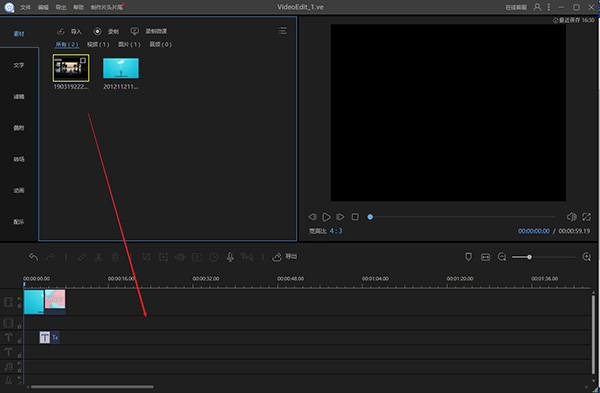The image size is (600, 393).
Task: Click the 导出 export button in toolbar
Action: (285, 257)
